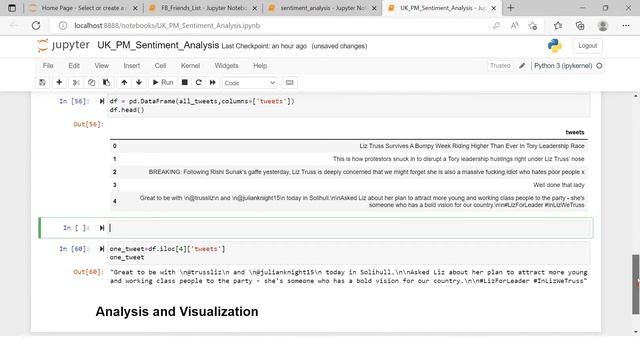Click the Logout button
640x360 pixels.
(587, 46)
